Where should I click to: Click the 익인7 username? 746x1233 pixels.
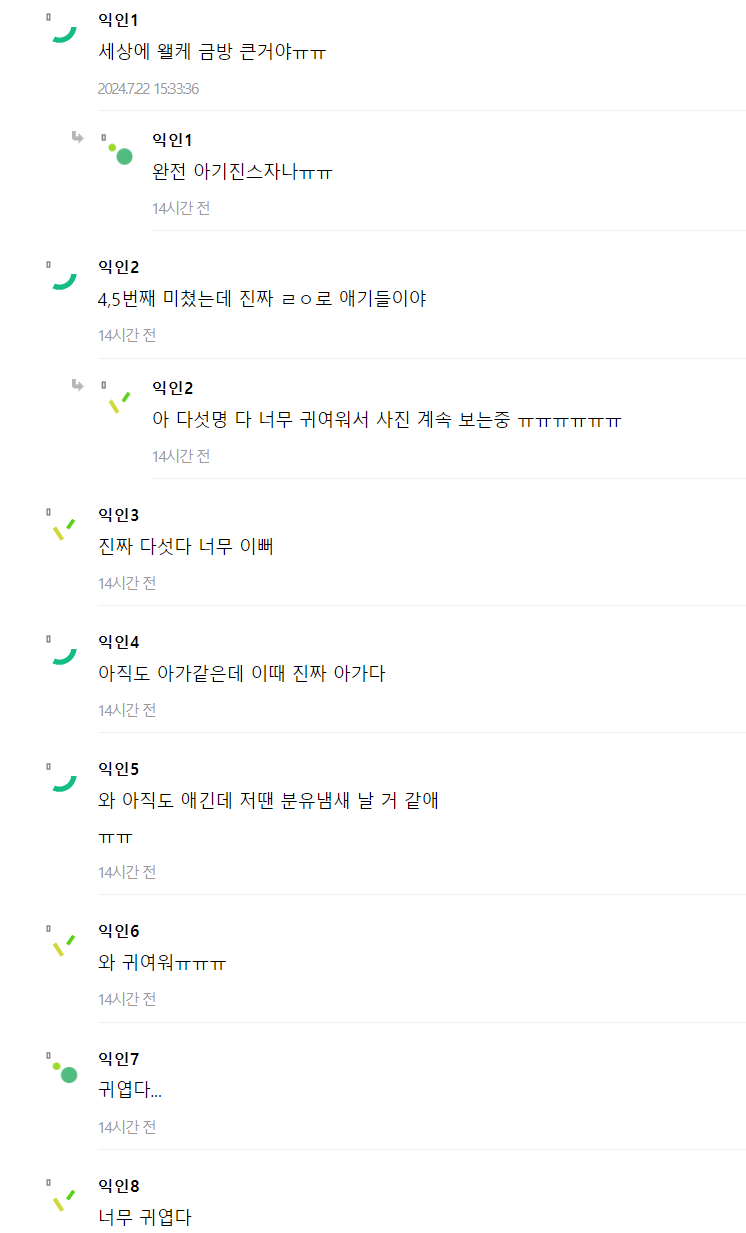coord(118,1058)
